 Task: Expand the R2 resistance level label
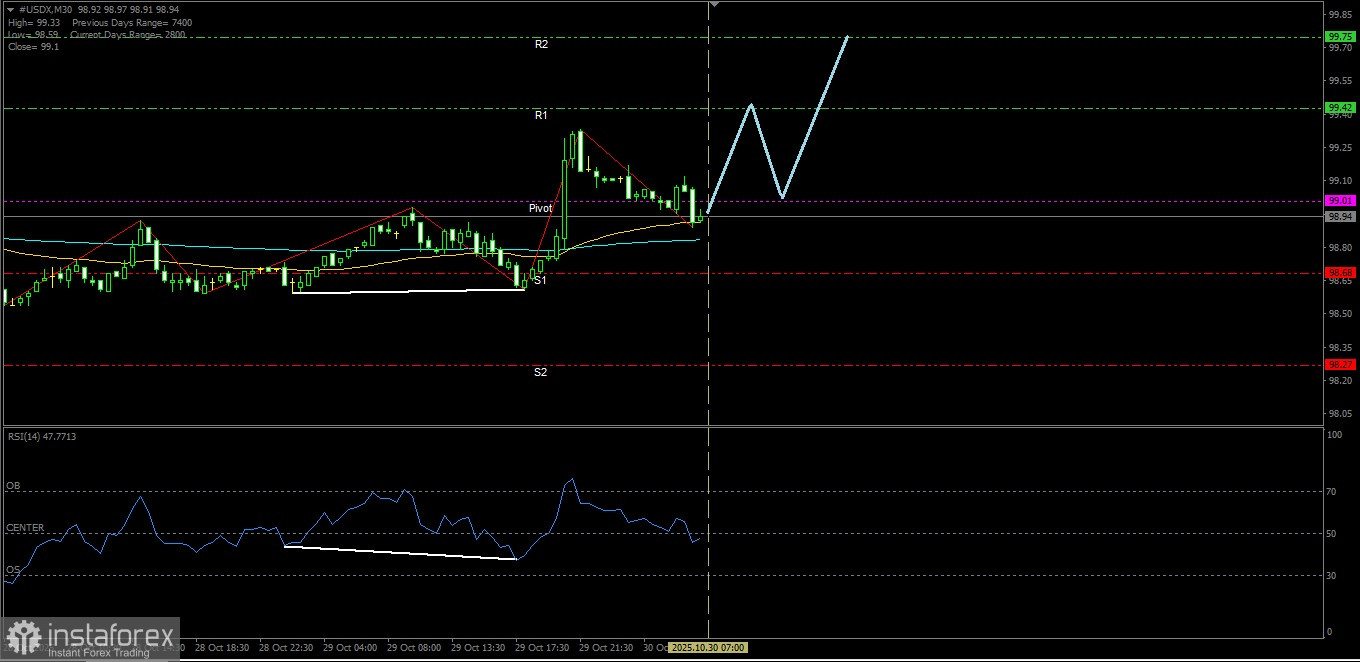click(541, 44)
